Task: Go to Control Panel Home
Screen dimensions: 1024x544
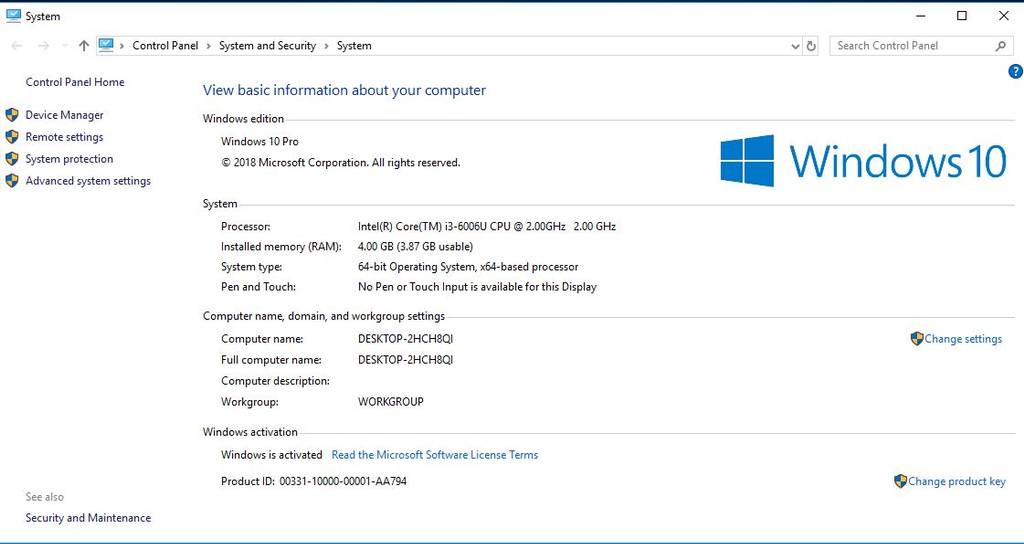Action: (75, 82)
